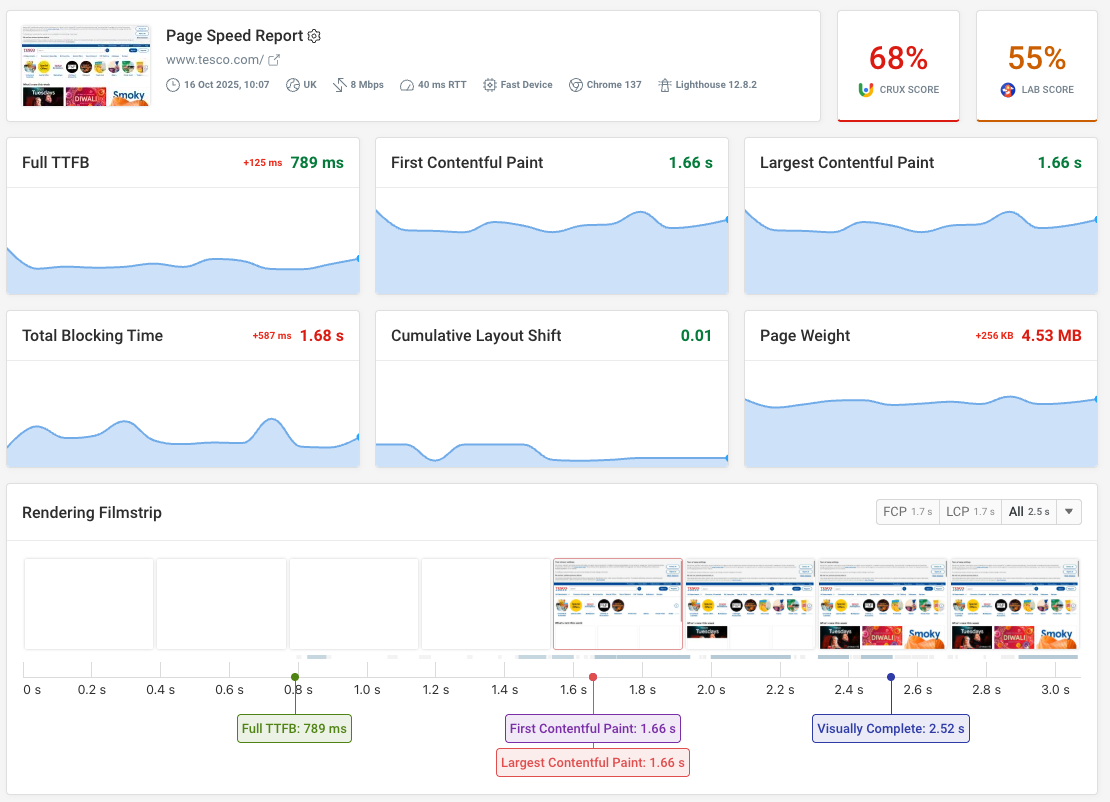The image size is (1110, 802).
Task: Open www.tesco.com in a new tab
Action: (216, 59)
